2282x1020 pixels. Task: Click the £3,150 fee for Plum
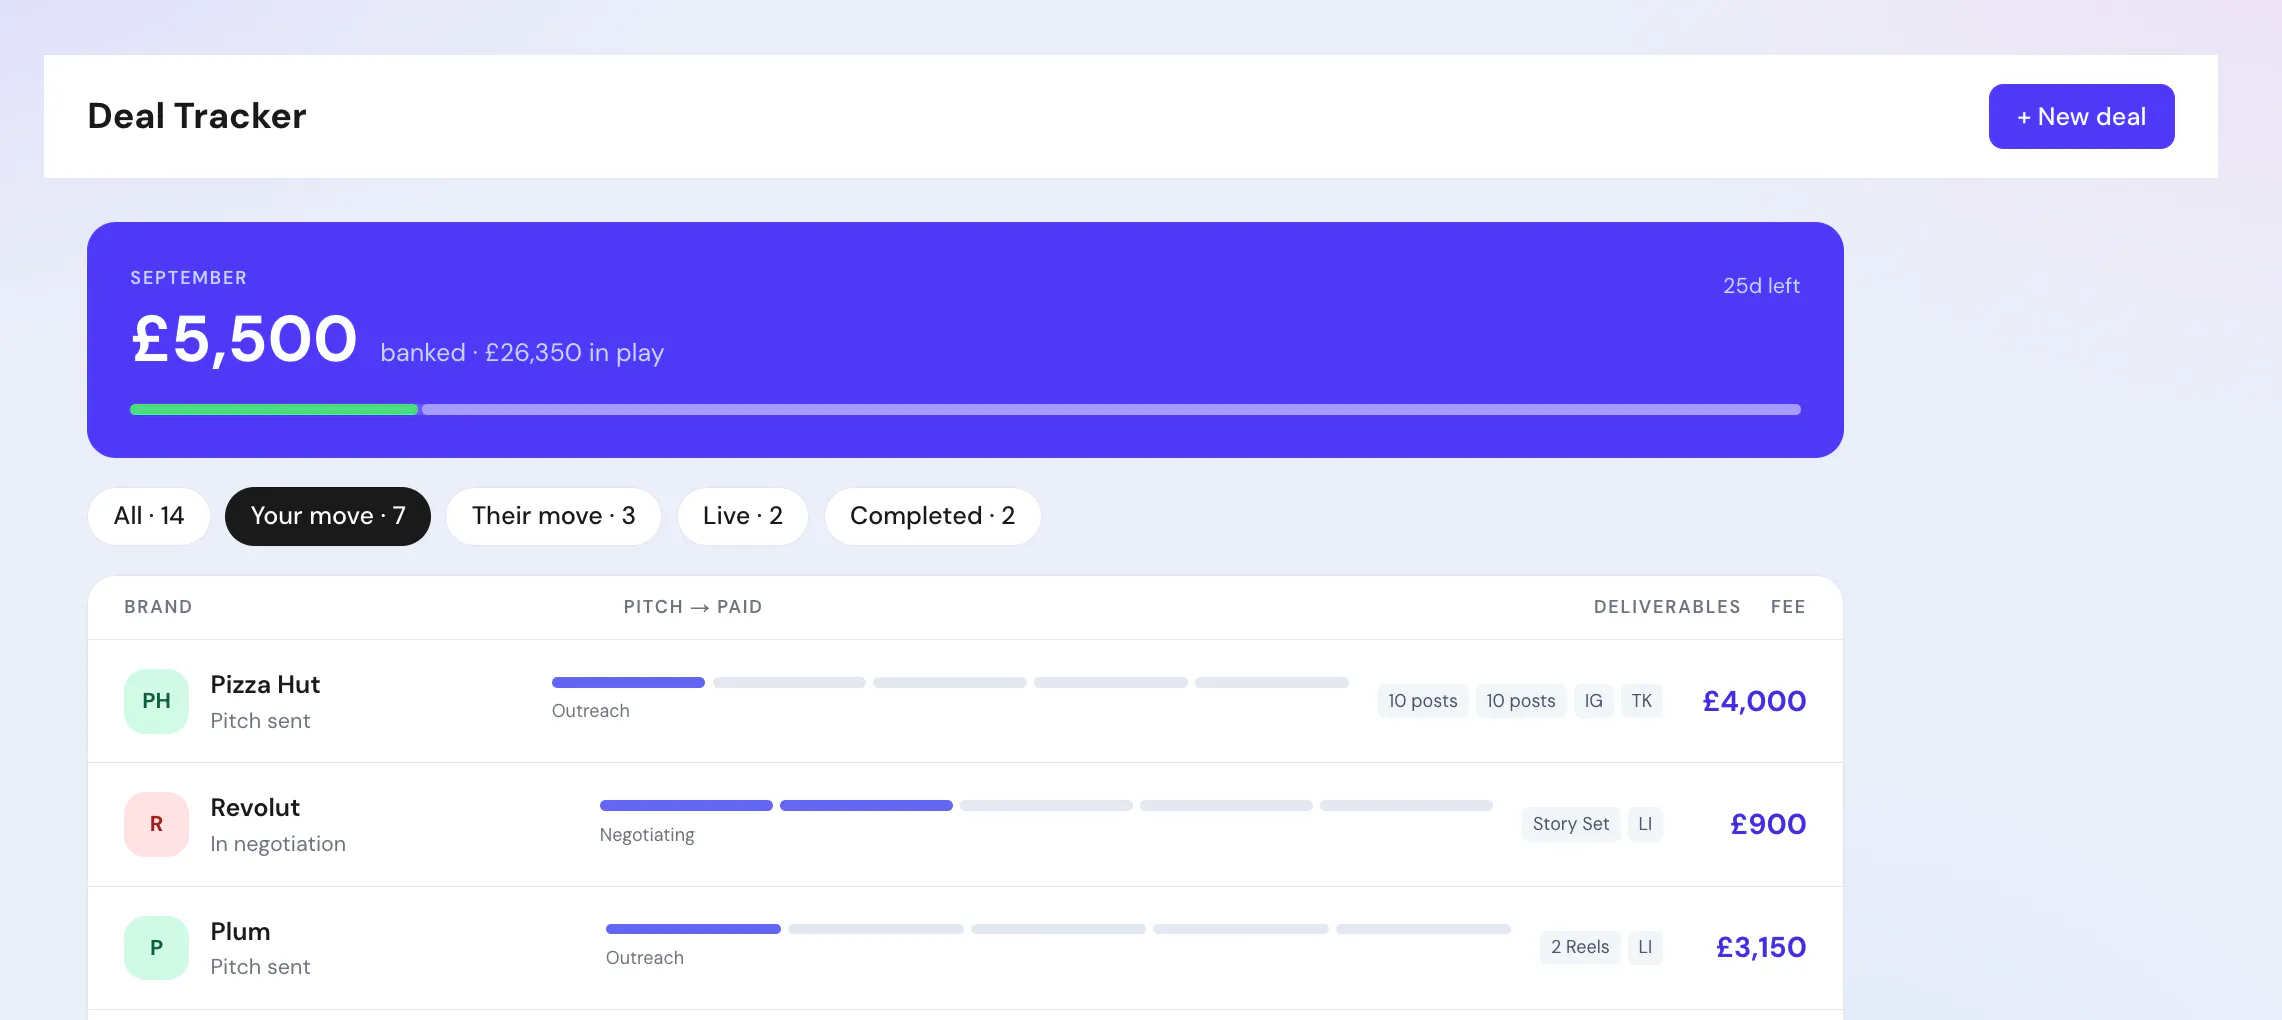[1761, 947]
